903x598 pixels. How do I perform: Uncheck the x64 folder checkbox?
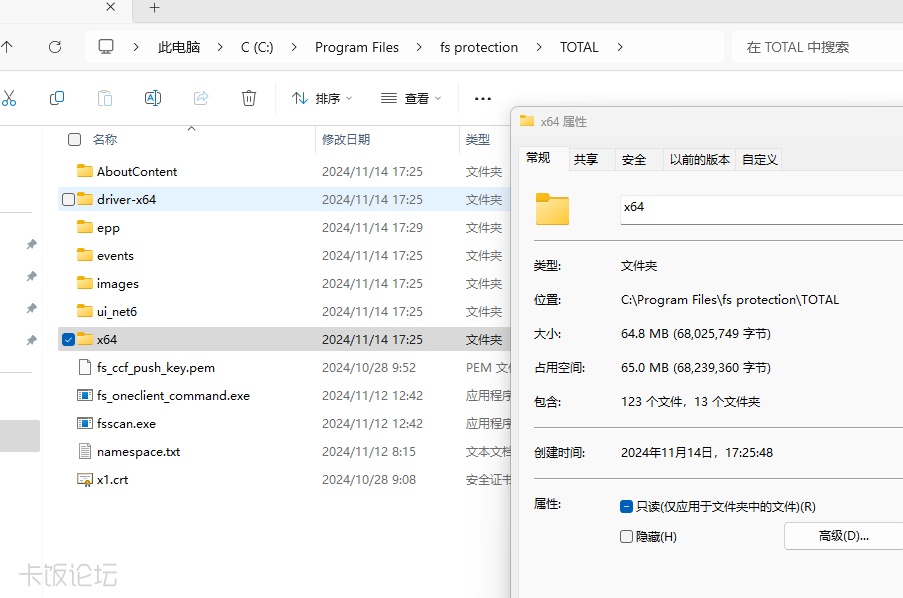69,339
